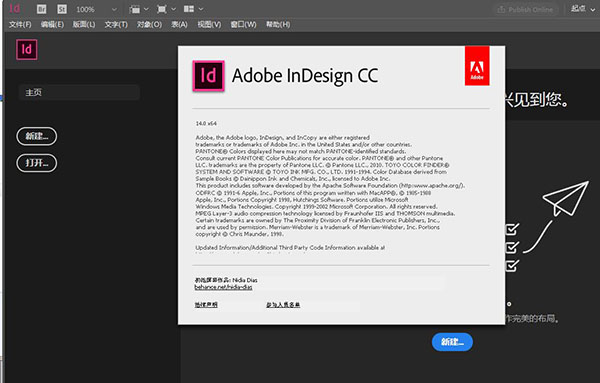Screen dimensions: 600x383
Task: Open the 参与人员名单 credits link
Action: [283, 305]
